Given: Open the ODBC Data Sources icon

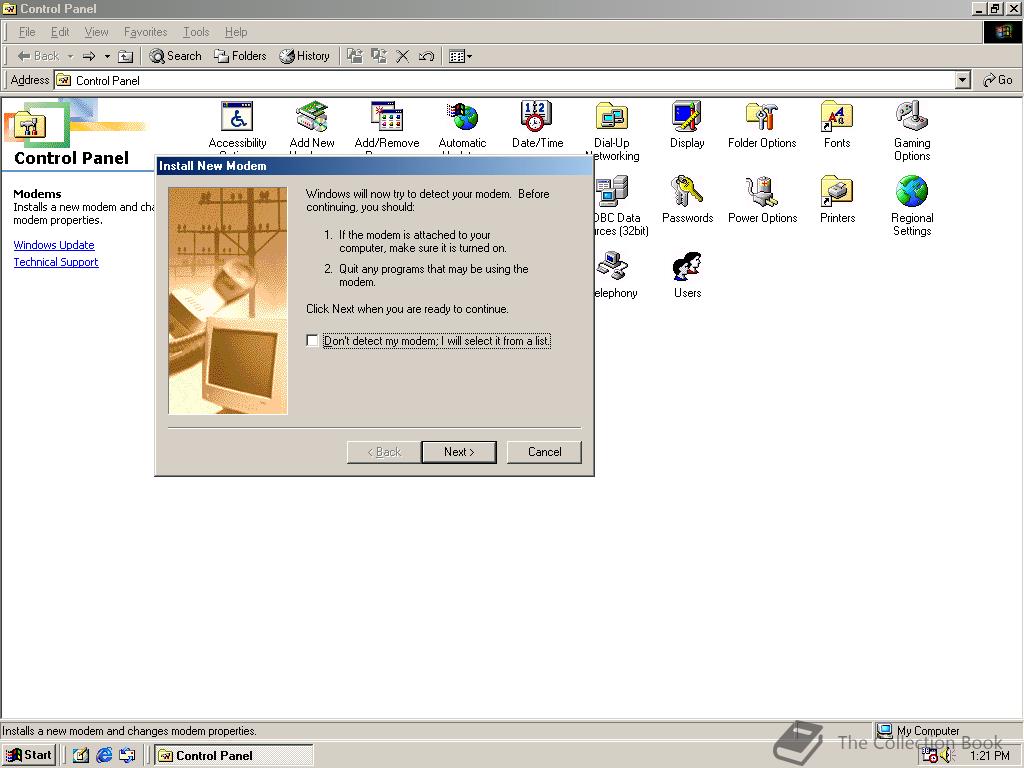Looking at the screenshot, I should 612,193.
